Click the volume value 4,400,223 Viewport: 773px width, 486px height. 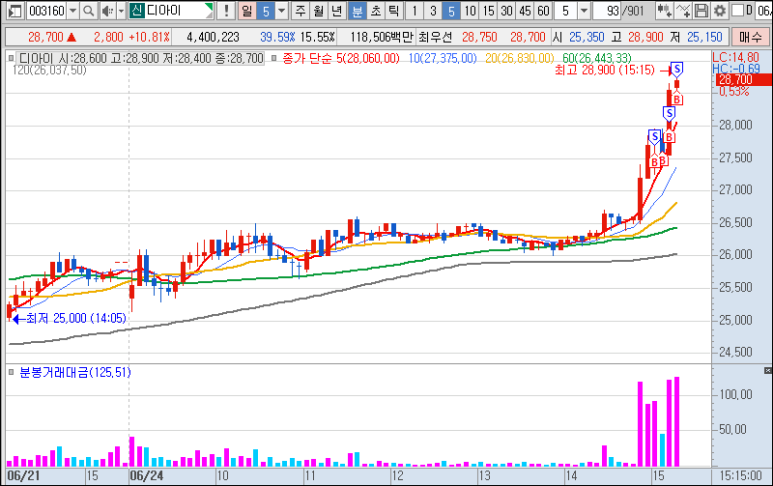212,37
